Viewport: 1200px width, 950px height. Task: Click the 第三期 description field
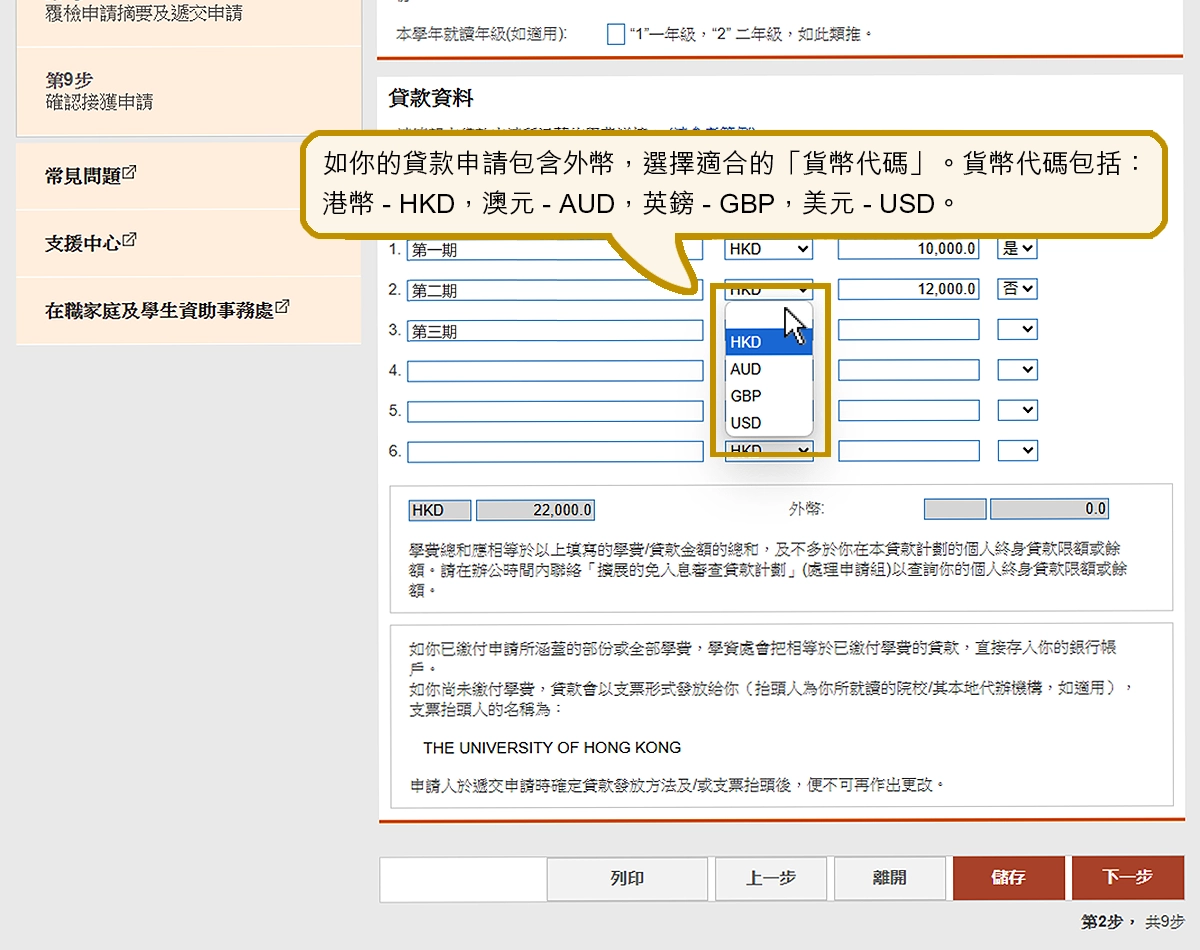pos(555,330)
